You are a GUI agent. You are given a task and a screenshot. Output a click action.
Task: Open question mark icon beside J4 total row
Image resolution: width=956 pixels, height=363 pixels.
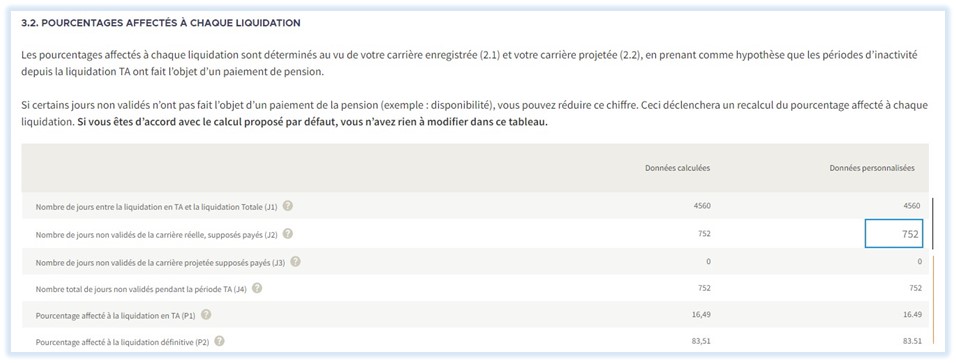pos(257,288)
